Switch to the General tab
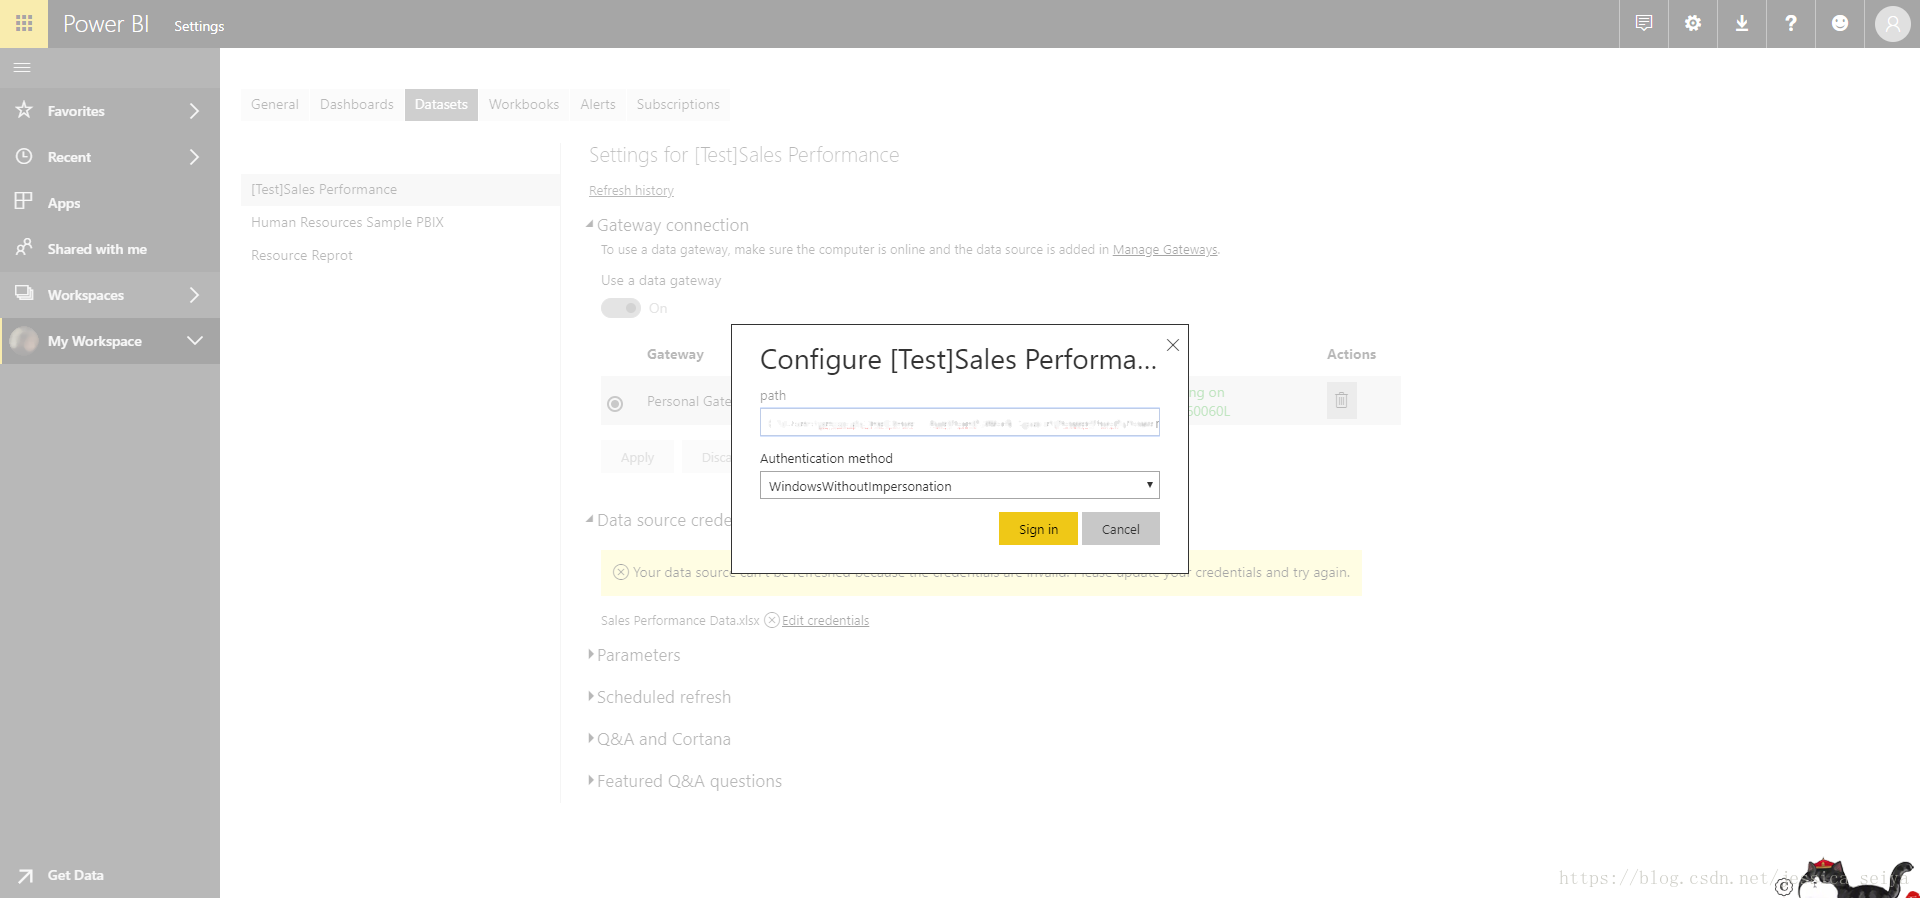 click(x=275, y=104)
